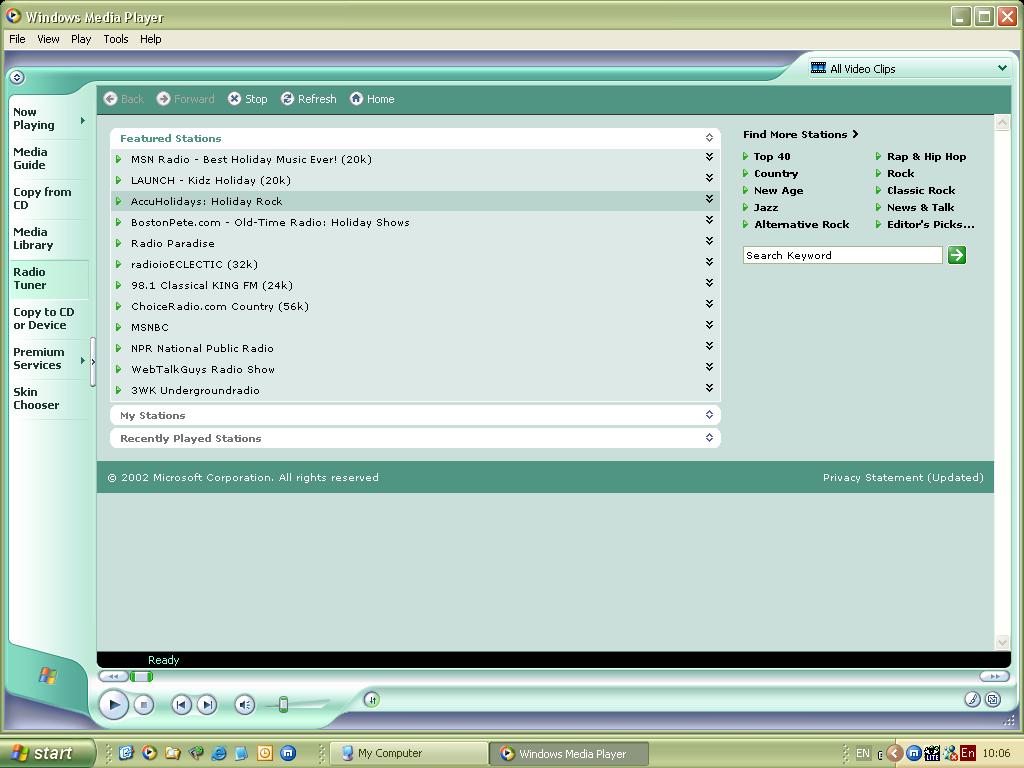The width and height of the screenshot is (1024, 768).
Task: Refresh the radio tuner page
Action: (308, 99)
